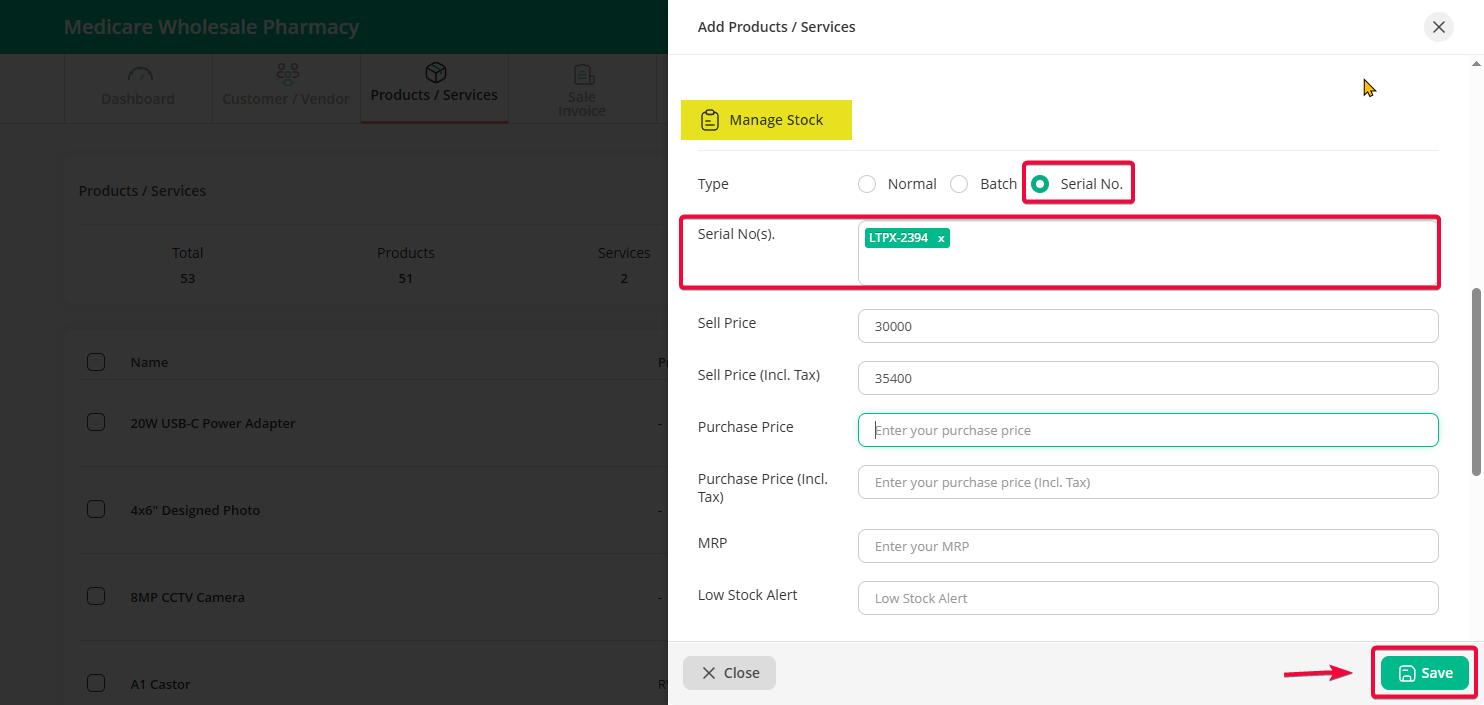Image resolution: width=1484 pixels, height=705 pixels.
Task: Focus the MRP input field
Action: point(1147,546)
